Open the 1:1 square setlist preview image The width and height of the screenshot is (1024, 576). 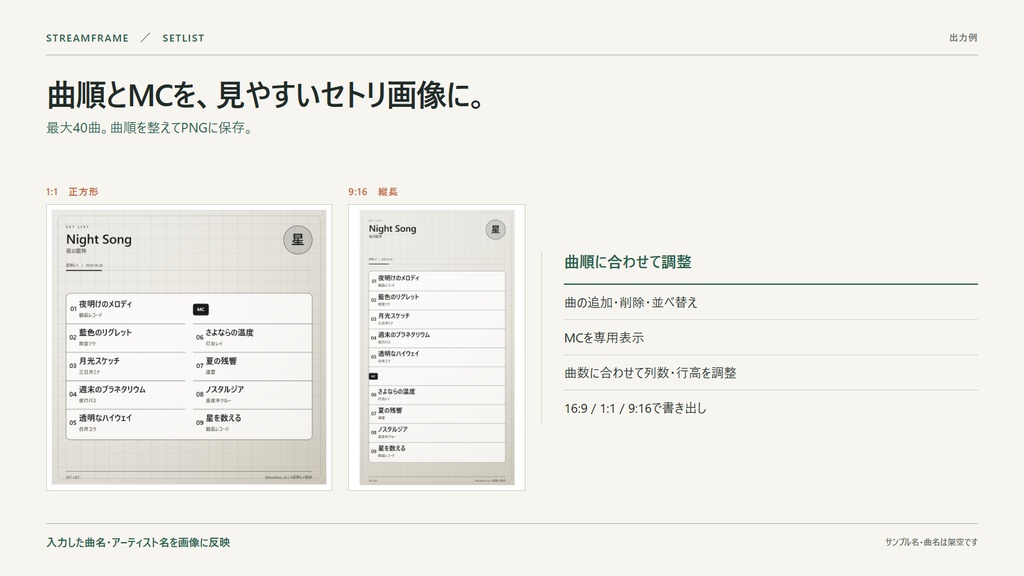189,347
